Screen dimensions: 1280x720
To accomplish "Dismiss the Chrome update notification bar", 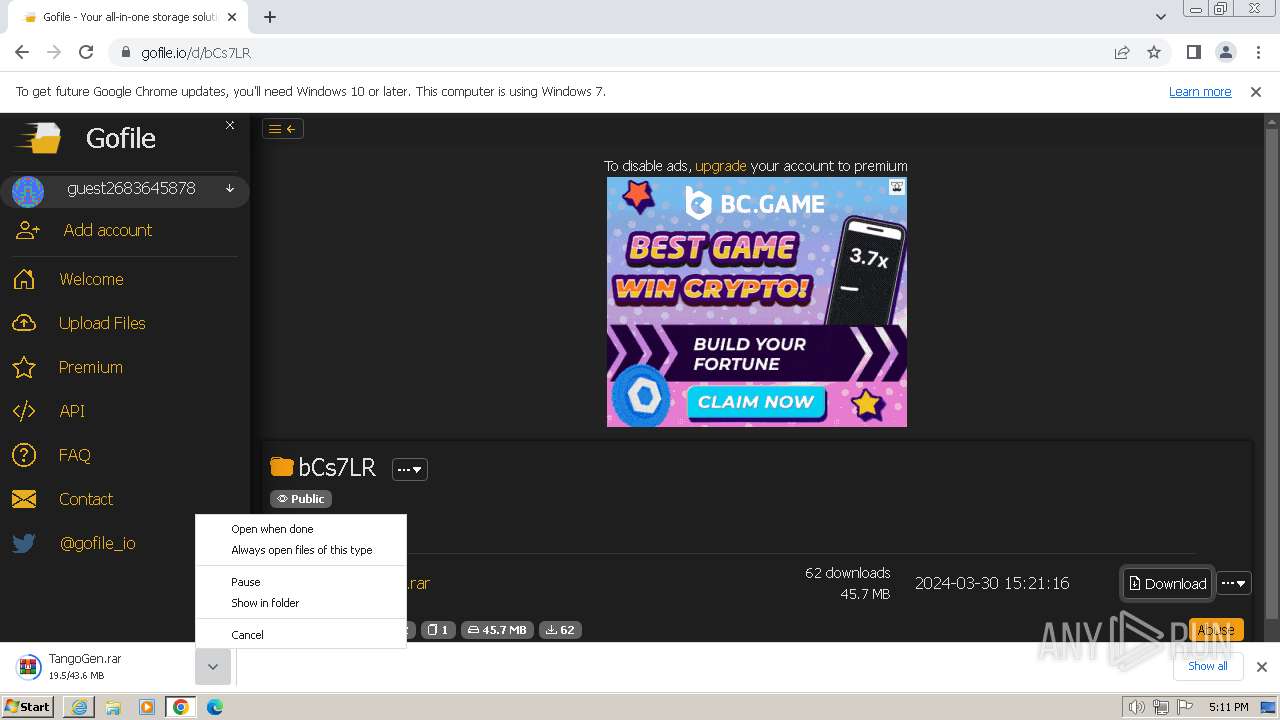I will 1256,92.
